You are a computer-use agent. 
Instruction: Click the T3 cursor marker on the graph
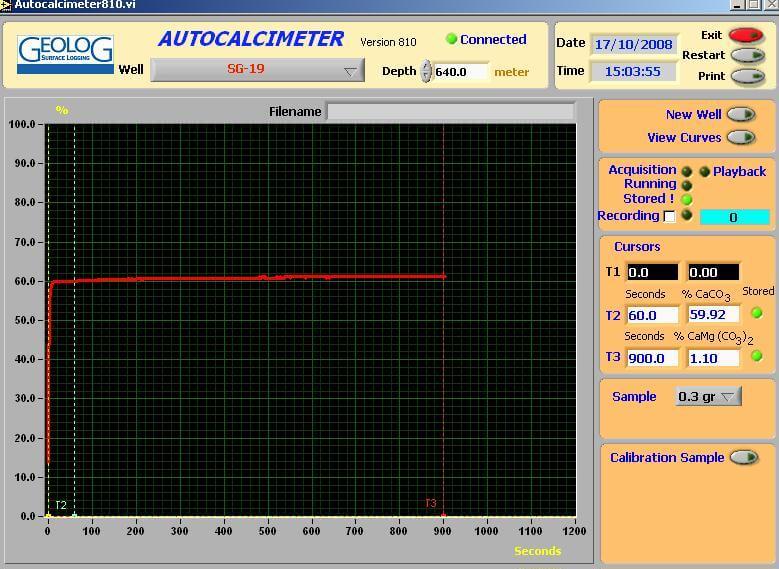443,514
